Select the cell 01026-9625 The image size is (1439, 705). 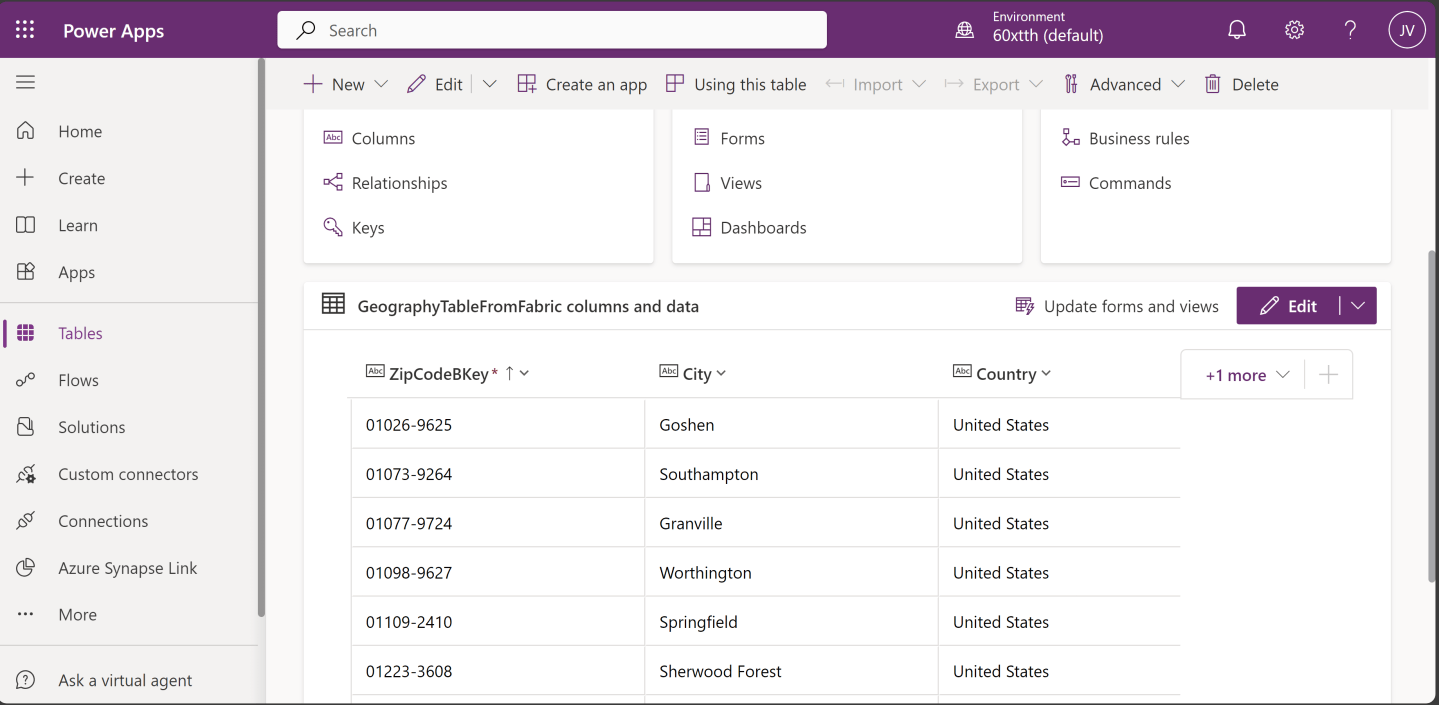[x=497, y=424]
